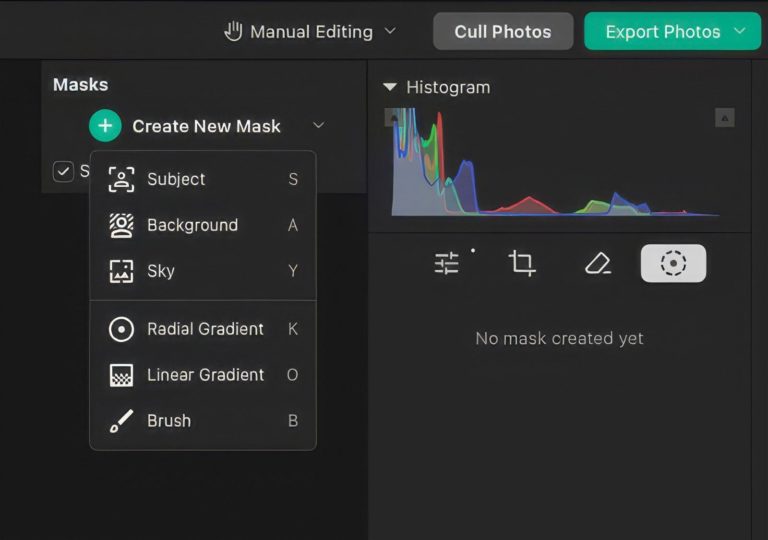Click the Radial Gradient circle icon
The width and height of the screenshot is (768, 540).
[x=121, y=329]
